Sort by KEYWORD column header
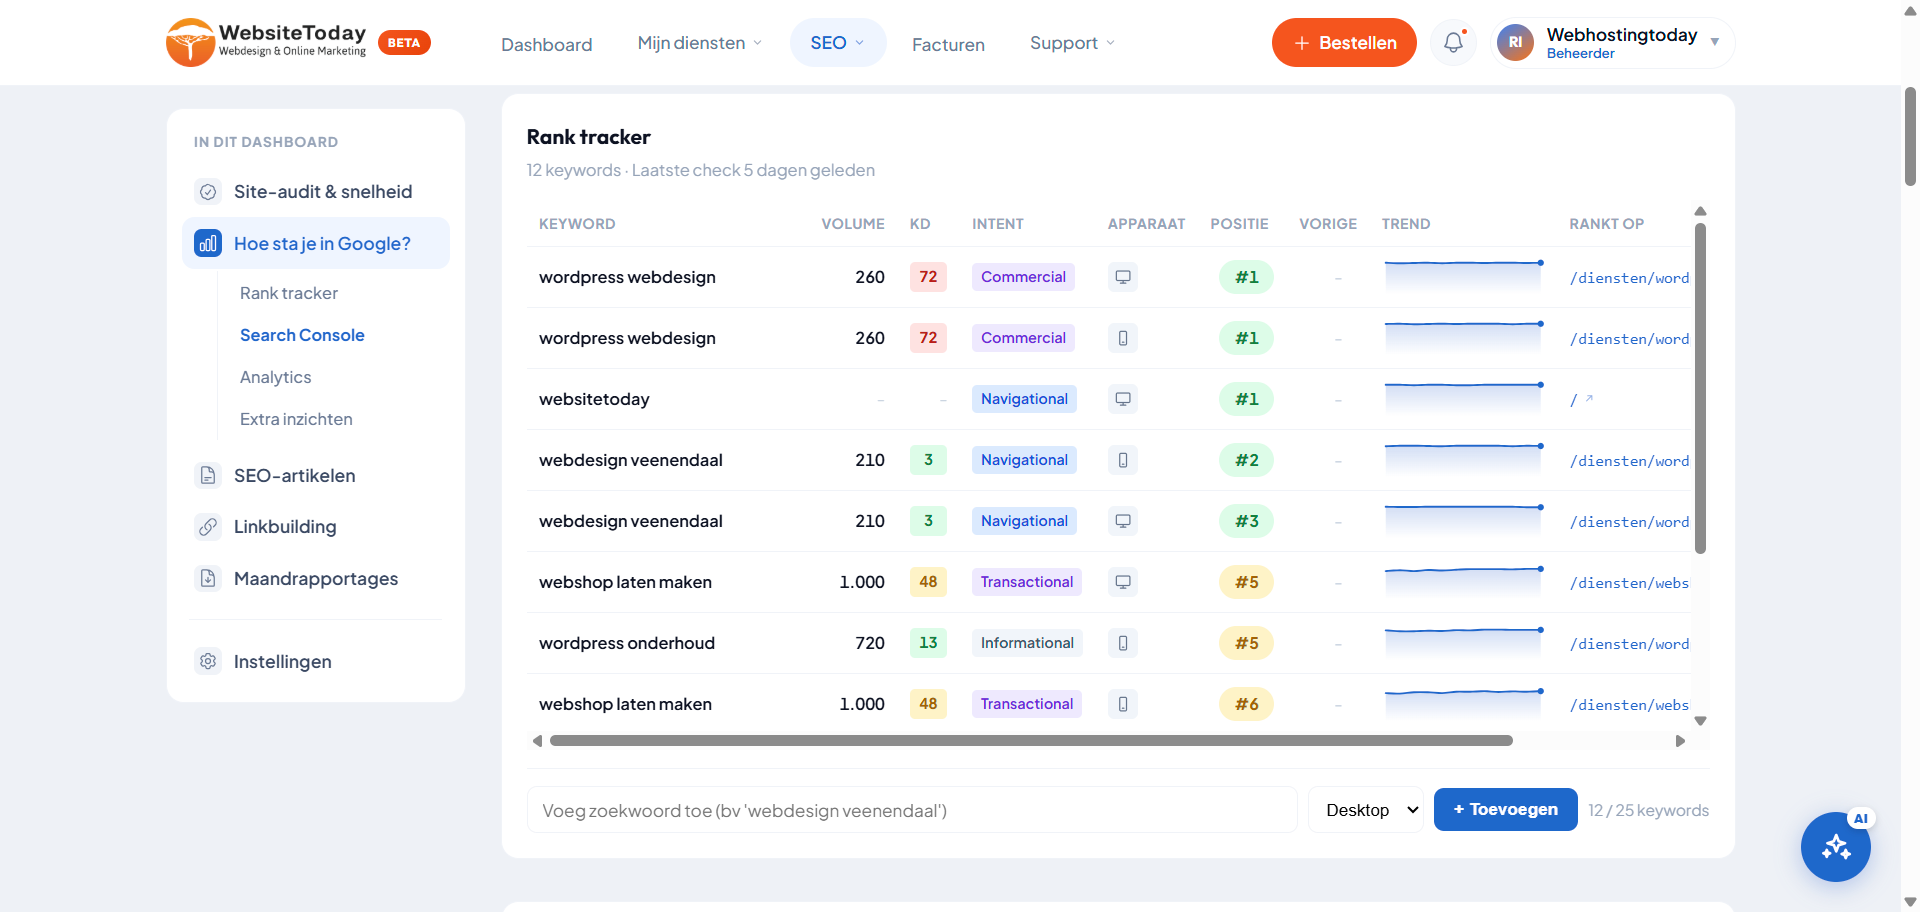 coord(577,224)
